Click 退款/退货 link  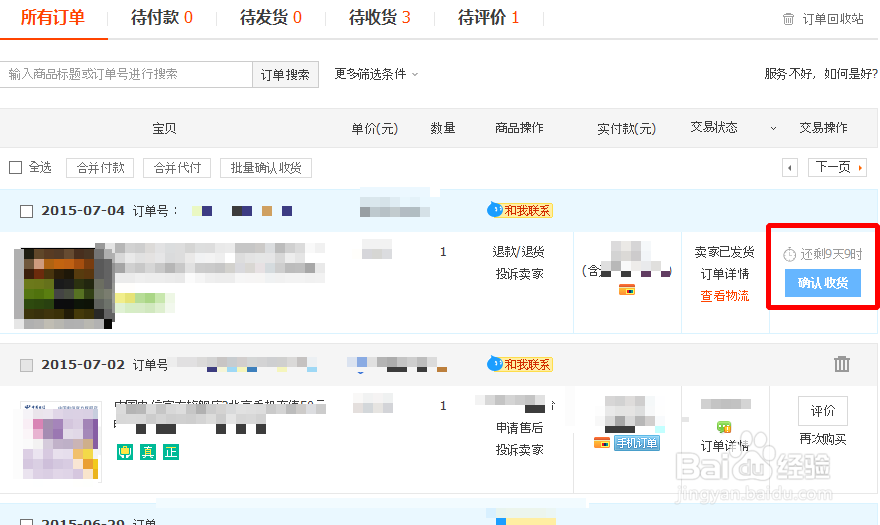pos(519,252)
